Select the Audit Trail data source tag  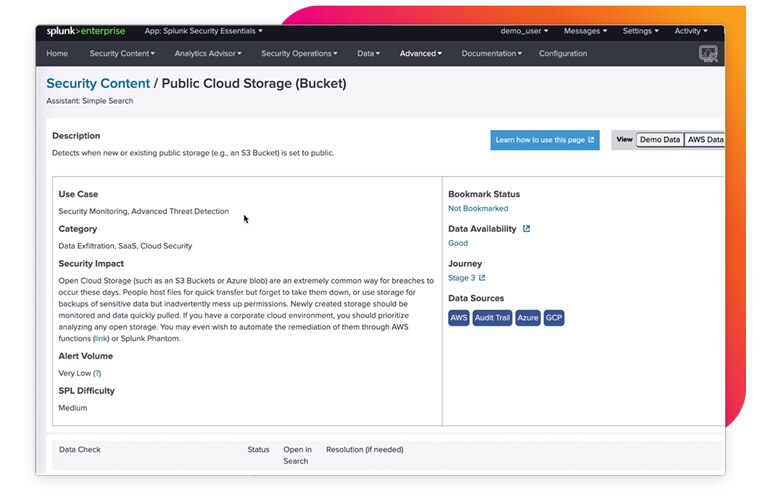[492, 318]
